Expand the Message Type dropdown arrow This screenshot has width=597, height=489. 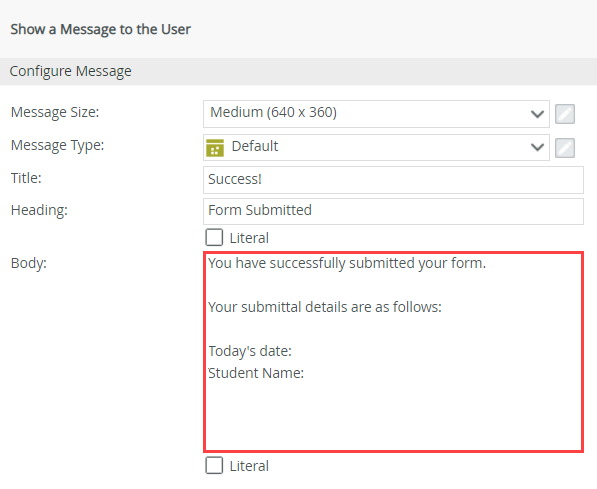537,147
